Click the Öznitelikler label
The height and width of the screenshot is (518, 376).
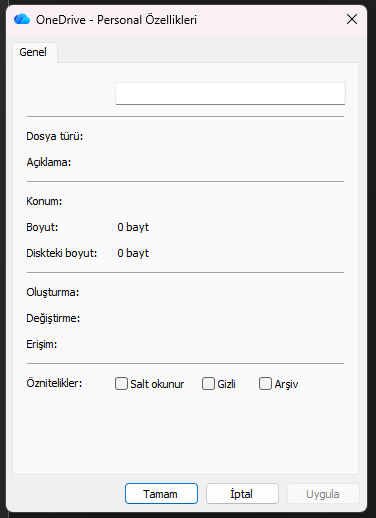tap(54, 383)
